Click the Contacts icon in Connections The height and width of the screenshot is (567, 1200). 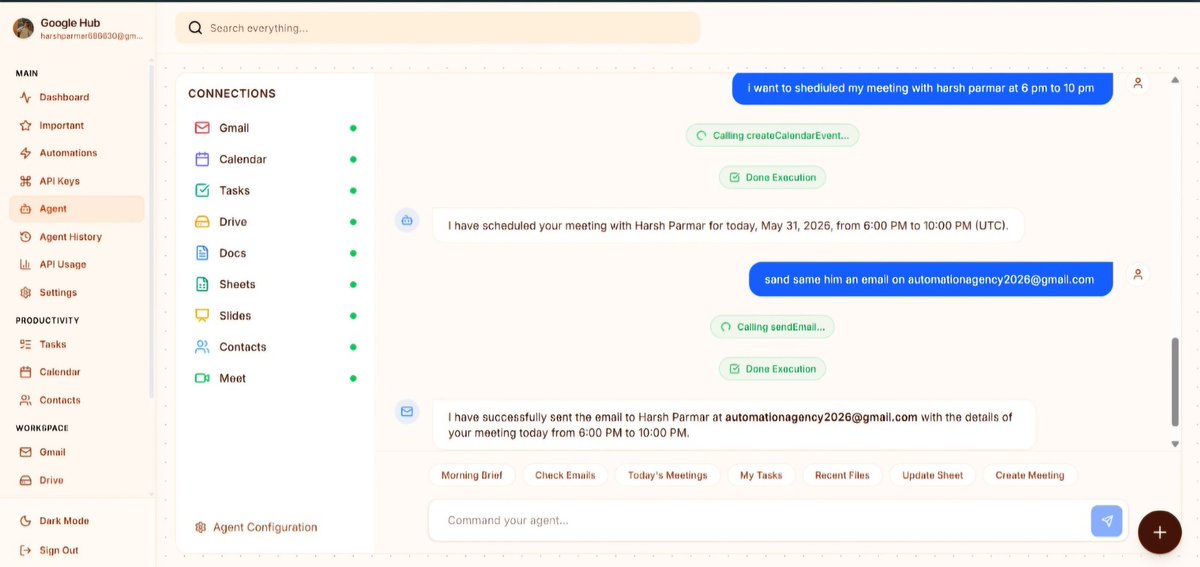[202, 347]
